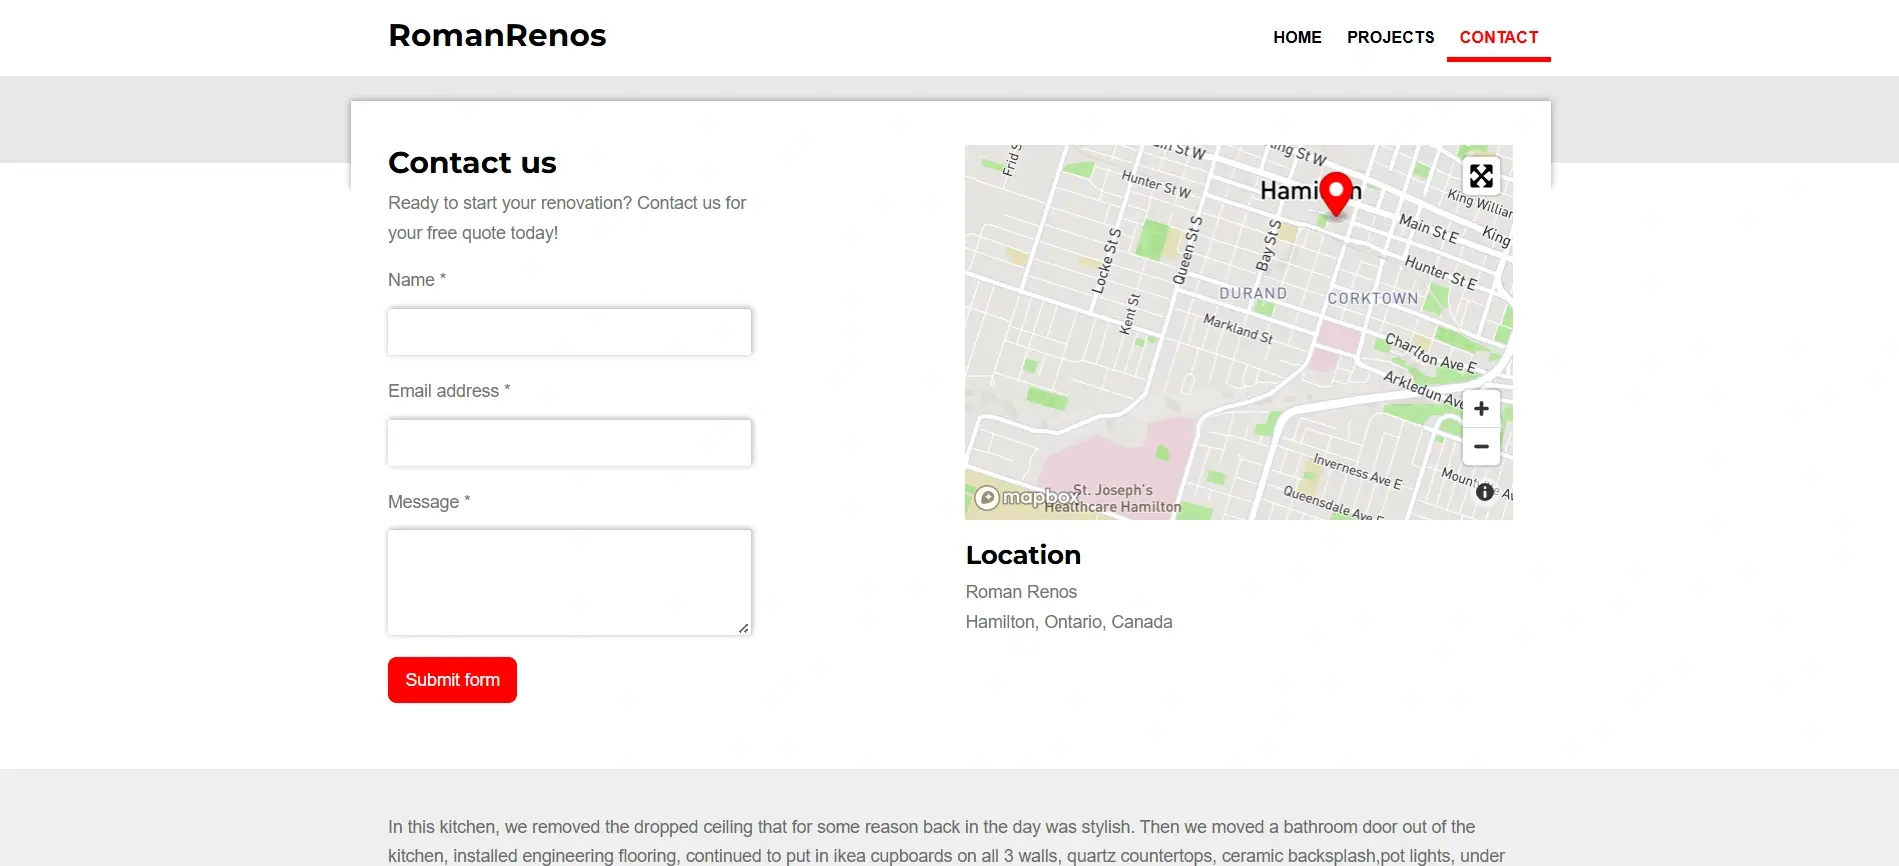Zoom out on the map

coord(1481,446)
